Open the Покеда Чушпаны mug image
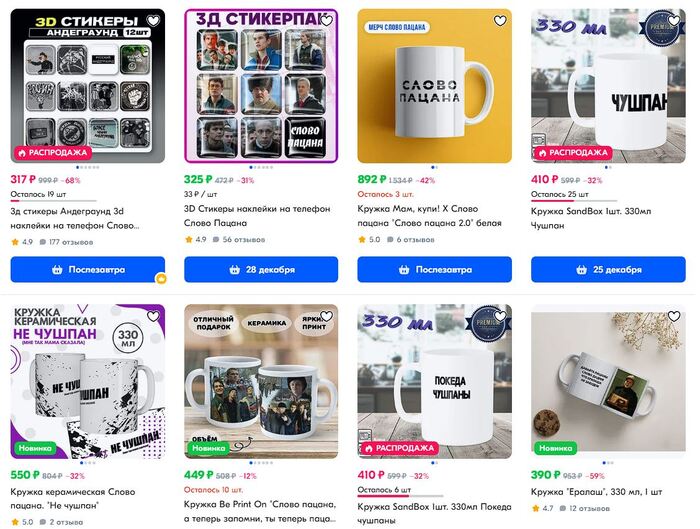The width and height of the screenshot is (700, 529). point(434,381)
